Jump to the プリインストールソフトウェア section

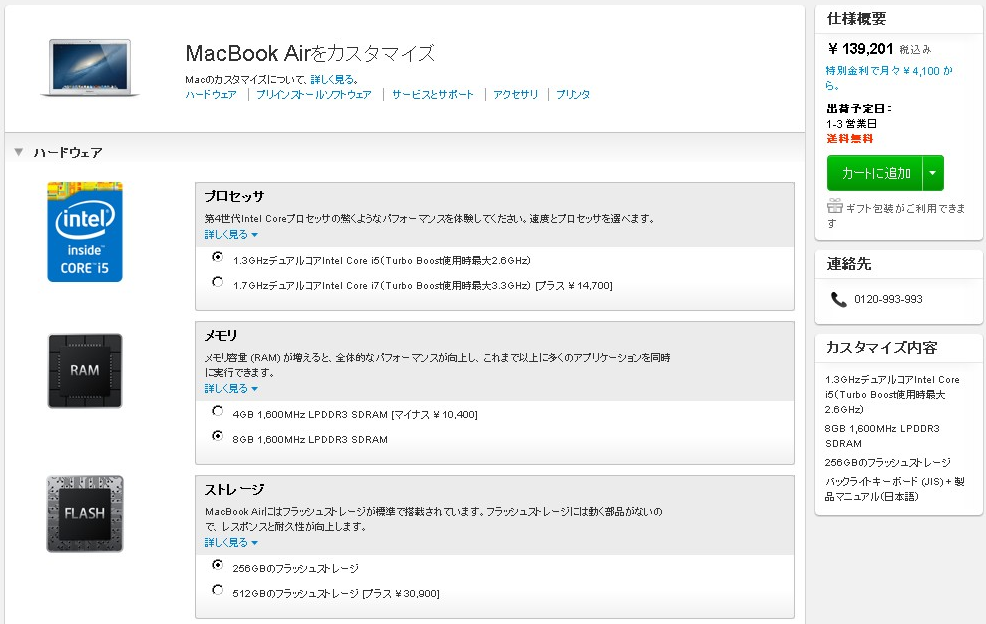(x=313, y=95)
